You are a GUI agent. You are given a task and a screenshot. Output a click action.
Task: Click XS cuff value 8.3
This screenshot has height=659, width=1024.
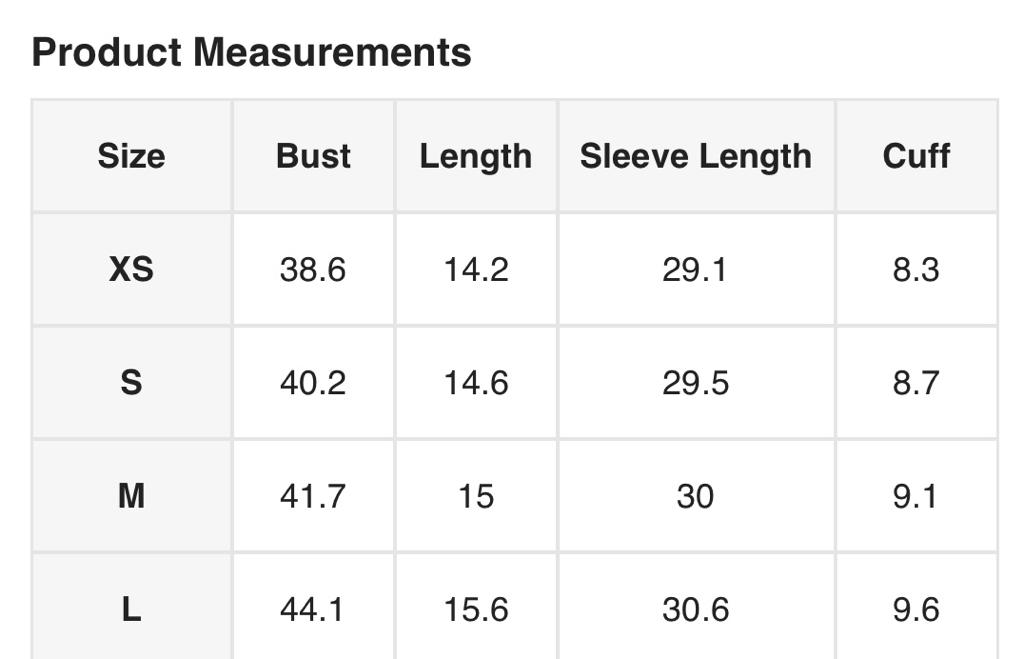pyautogui.click(x=916, y=269)
